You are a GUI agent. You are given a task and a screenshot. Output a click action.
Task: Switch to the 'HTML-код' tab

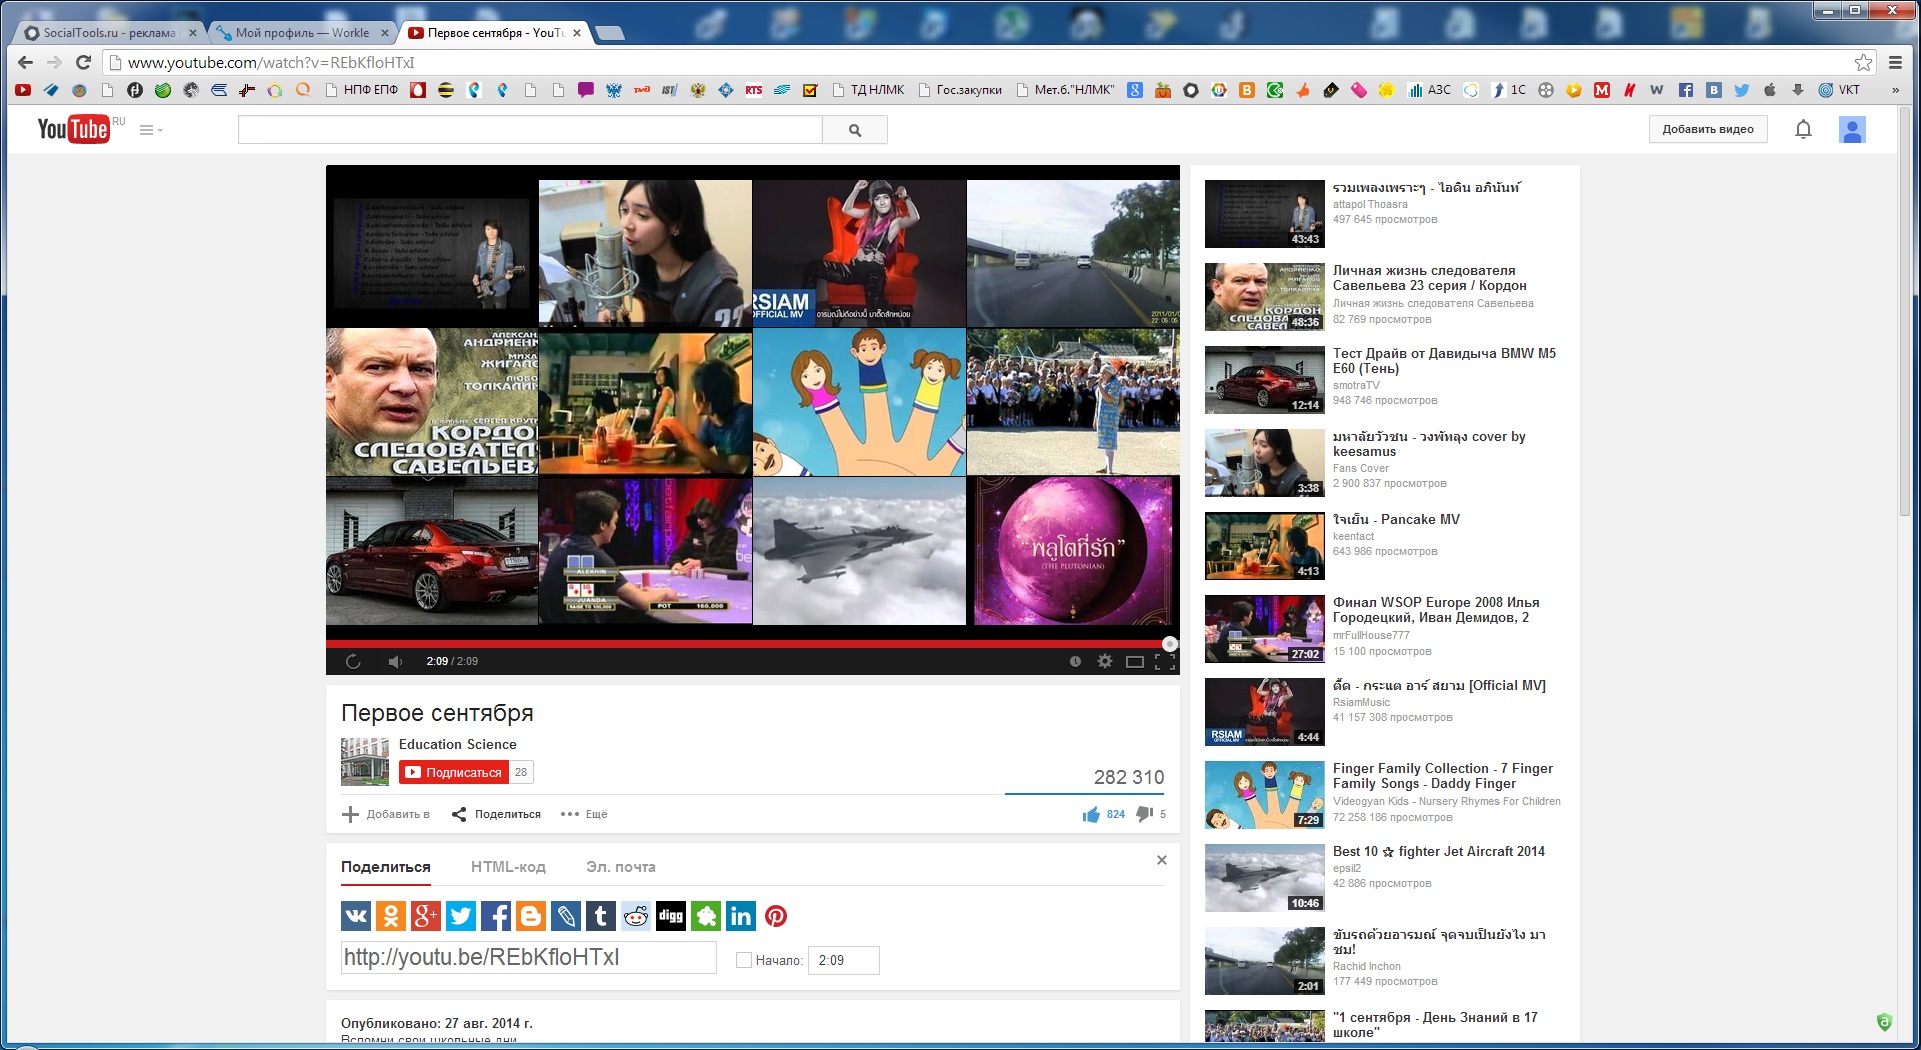(x=508, y=867)
